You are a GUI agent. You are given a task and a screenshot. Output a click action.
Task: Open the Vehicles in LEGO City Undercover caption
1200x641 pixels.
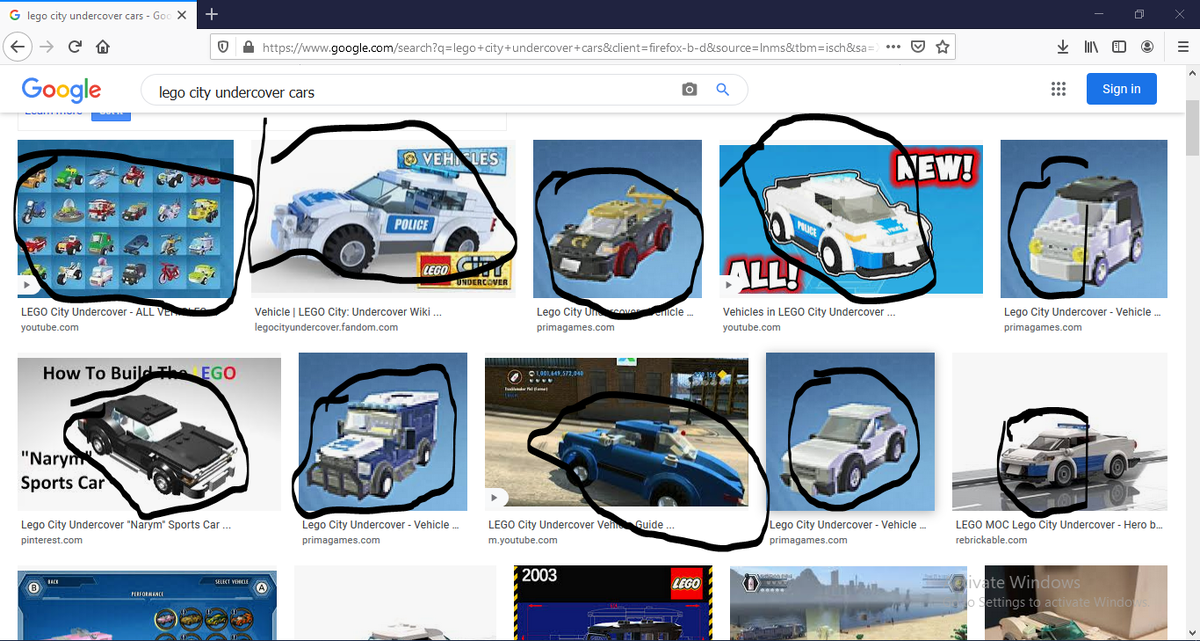click(808, 312)
